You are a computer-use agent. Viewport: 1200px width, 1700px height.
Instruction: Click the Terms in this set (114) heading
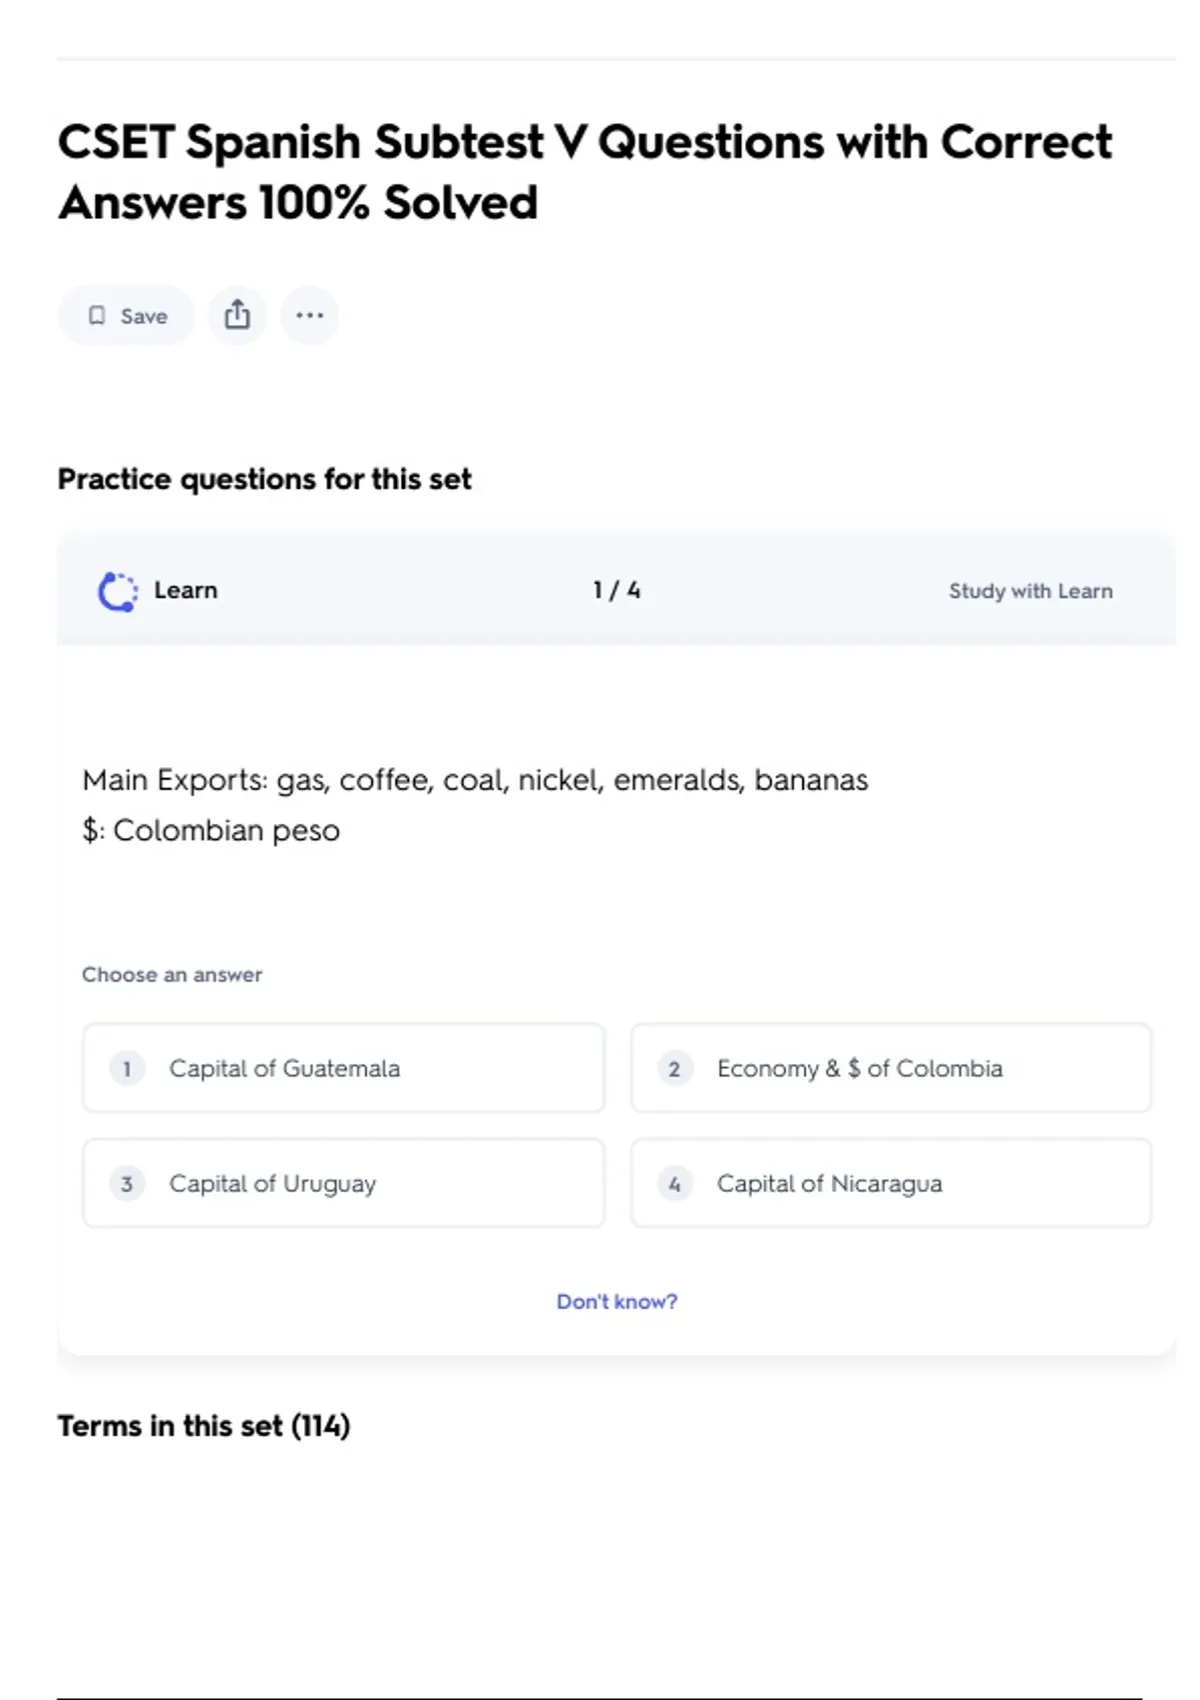(204, 1426)
